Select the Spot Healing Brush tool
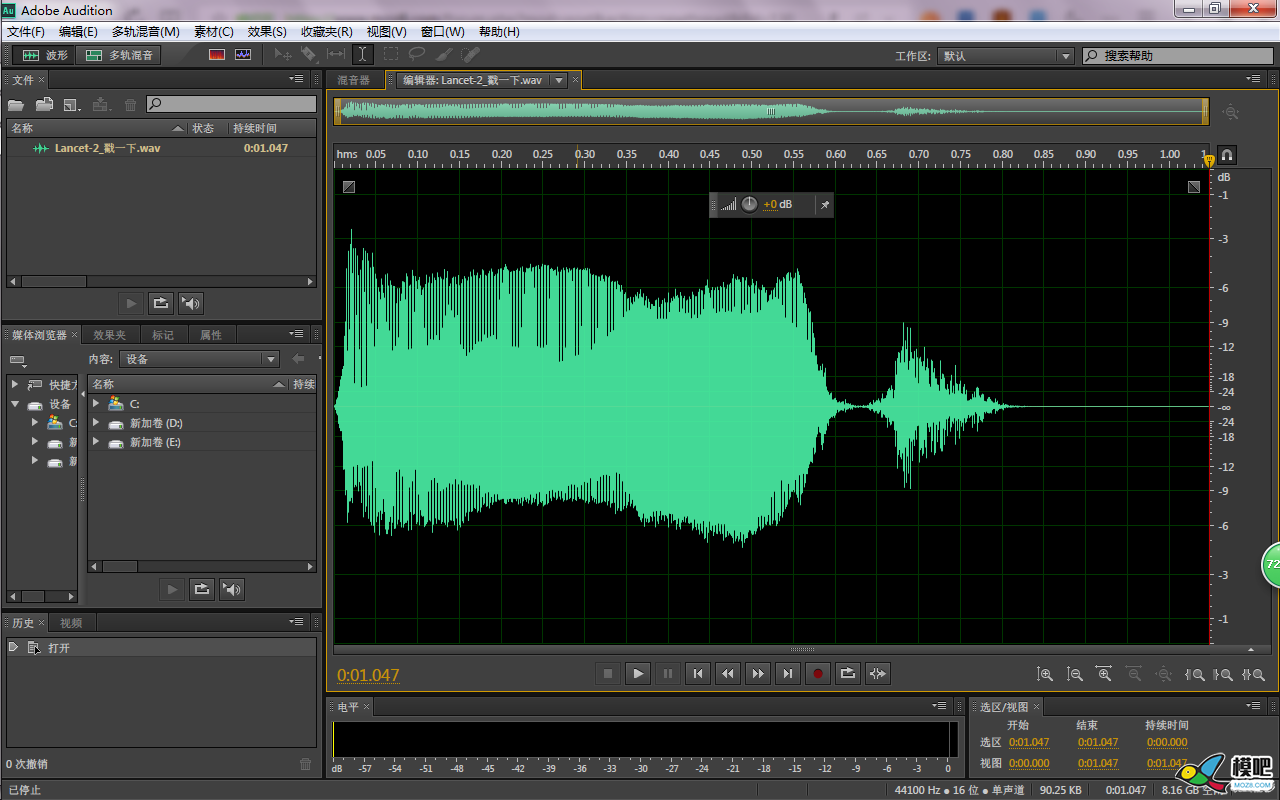 click(x=470, y=55)
